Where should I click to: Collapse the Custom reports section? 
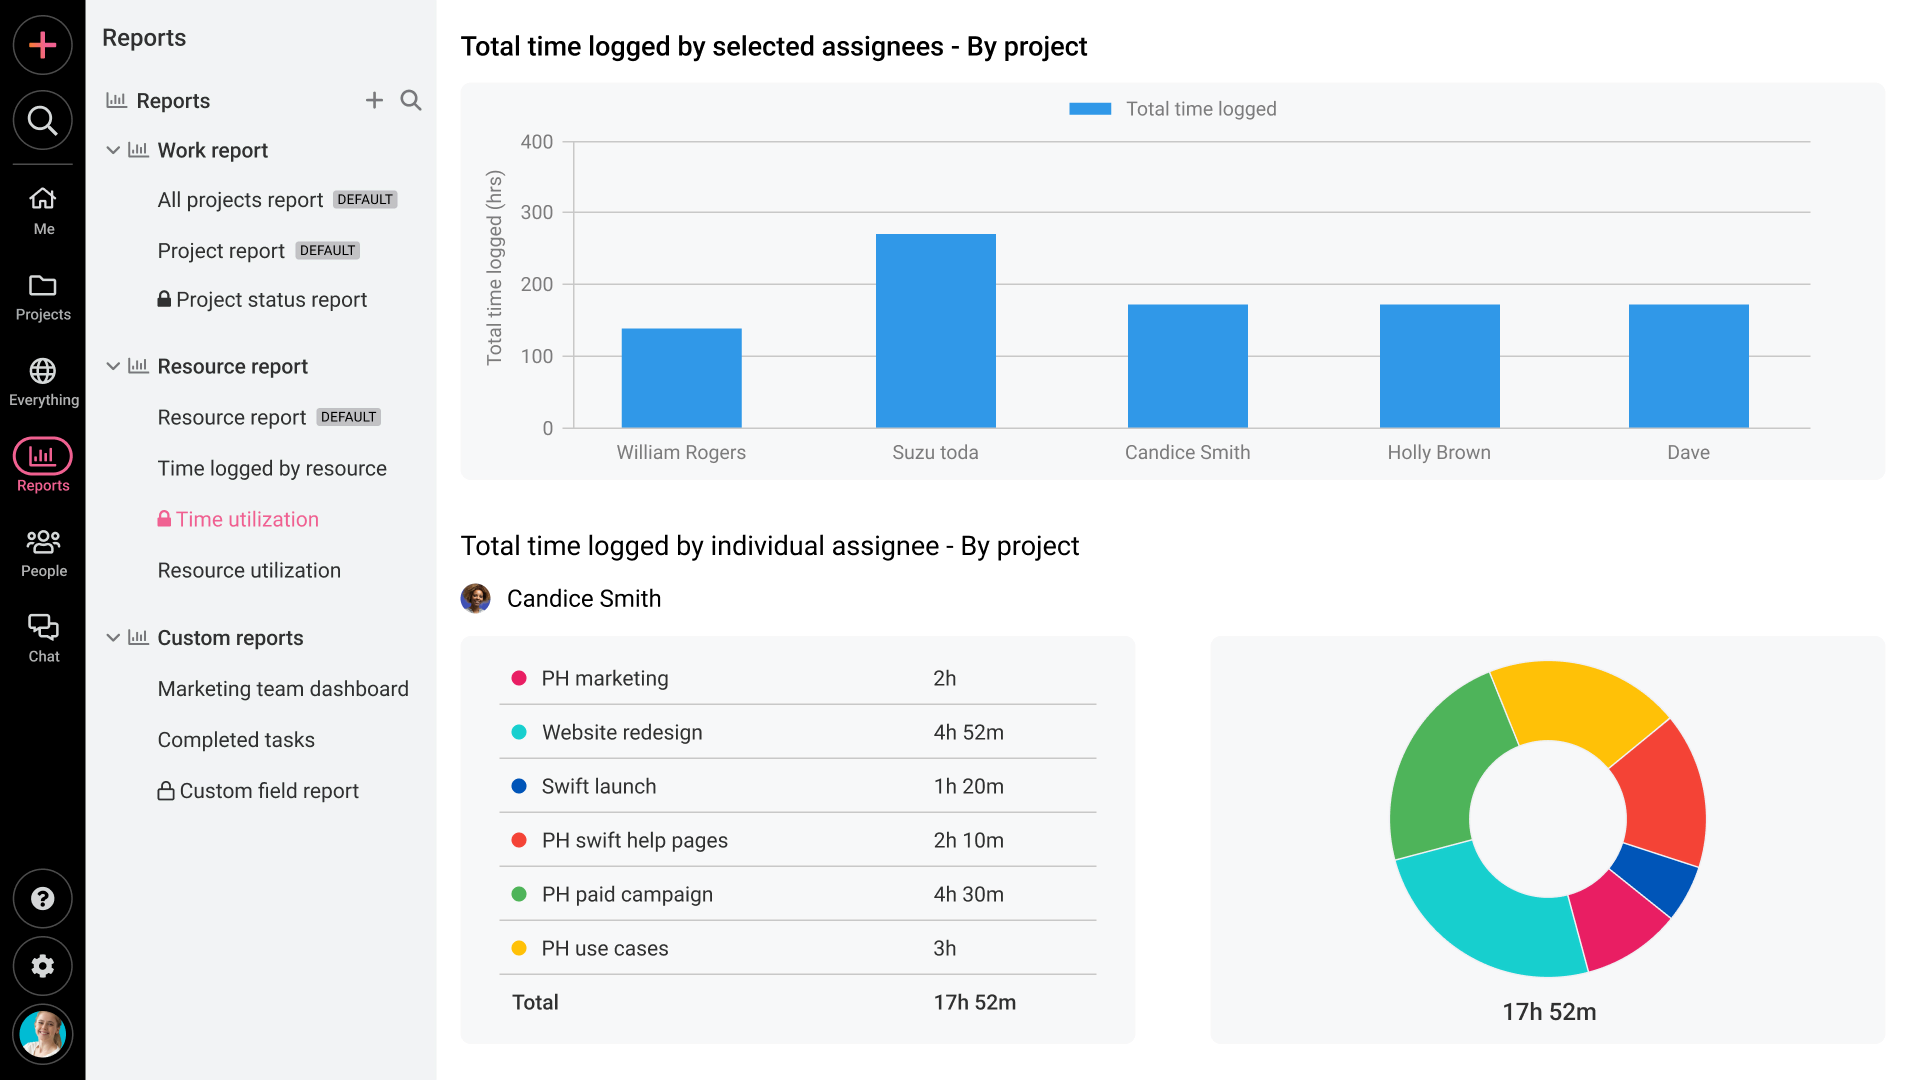pyautogui.click(x=113, y=637)
